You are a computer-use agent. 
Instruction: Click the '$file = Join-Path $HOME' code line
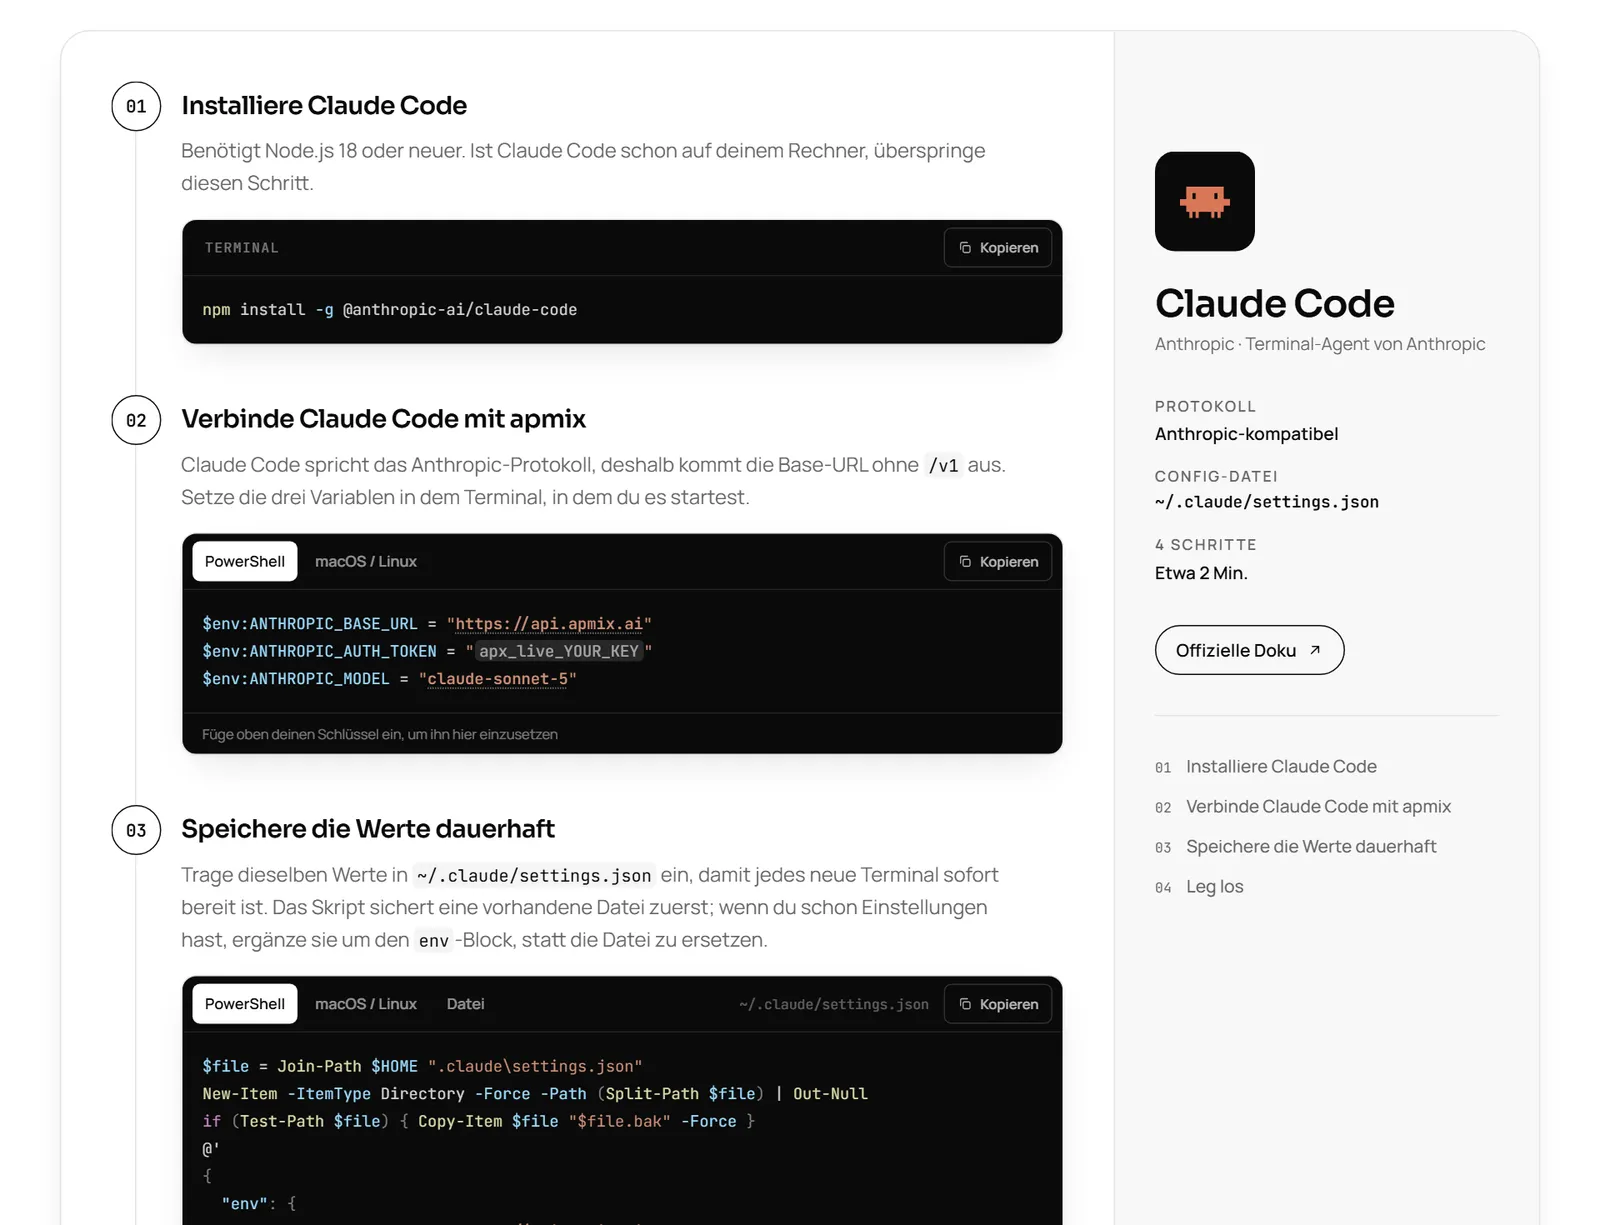(x=422, y=1066)
